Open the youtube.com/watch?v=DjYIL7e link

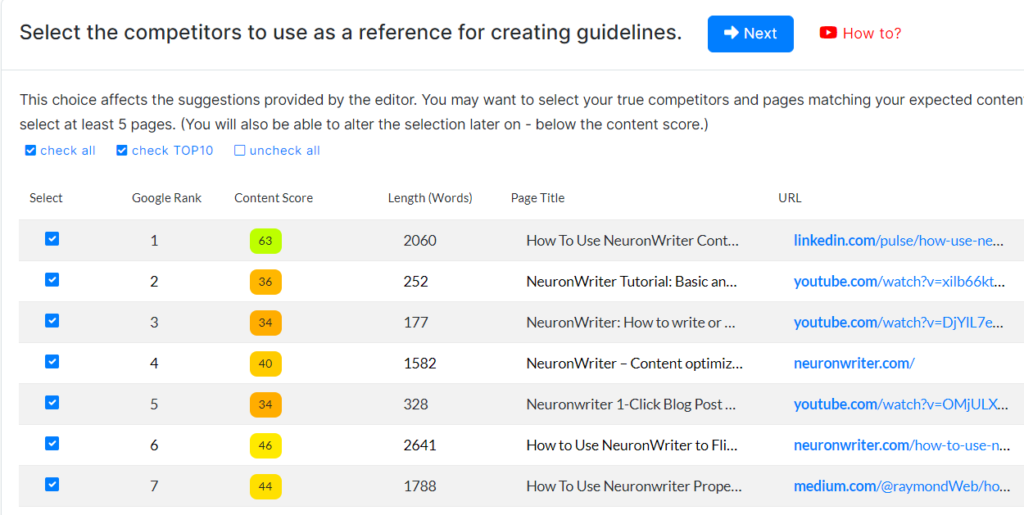(898, 323)
